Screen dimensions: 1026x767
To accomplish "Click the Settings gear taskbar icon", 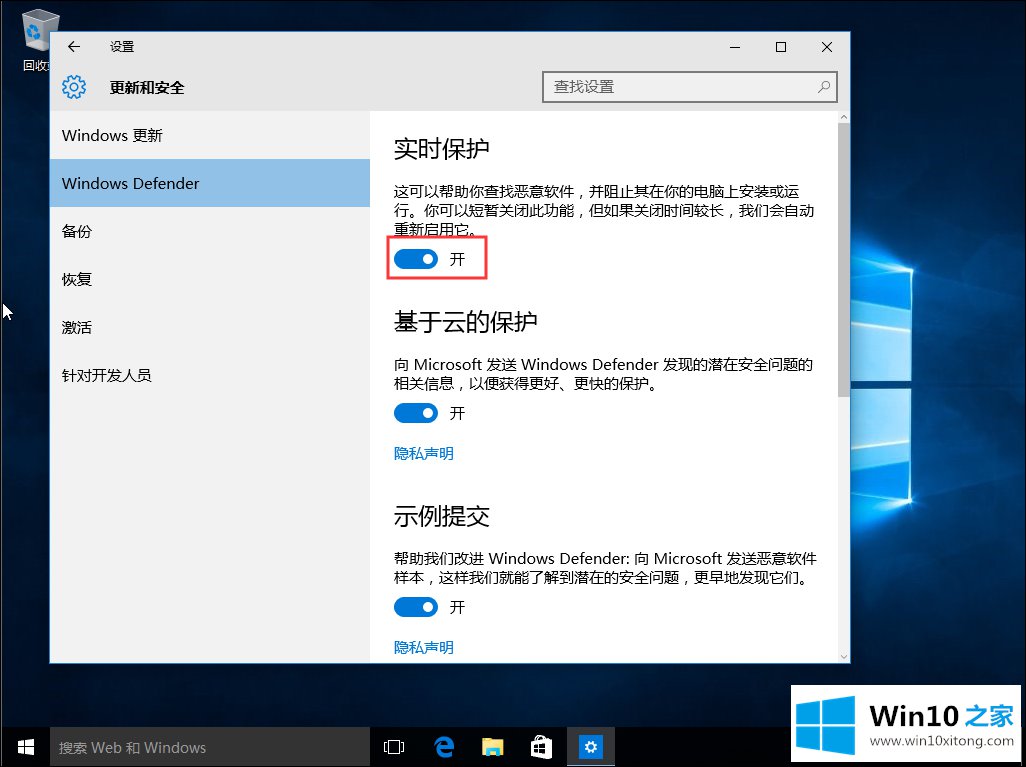I will pos(591,747).
